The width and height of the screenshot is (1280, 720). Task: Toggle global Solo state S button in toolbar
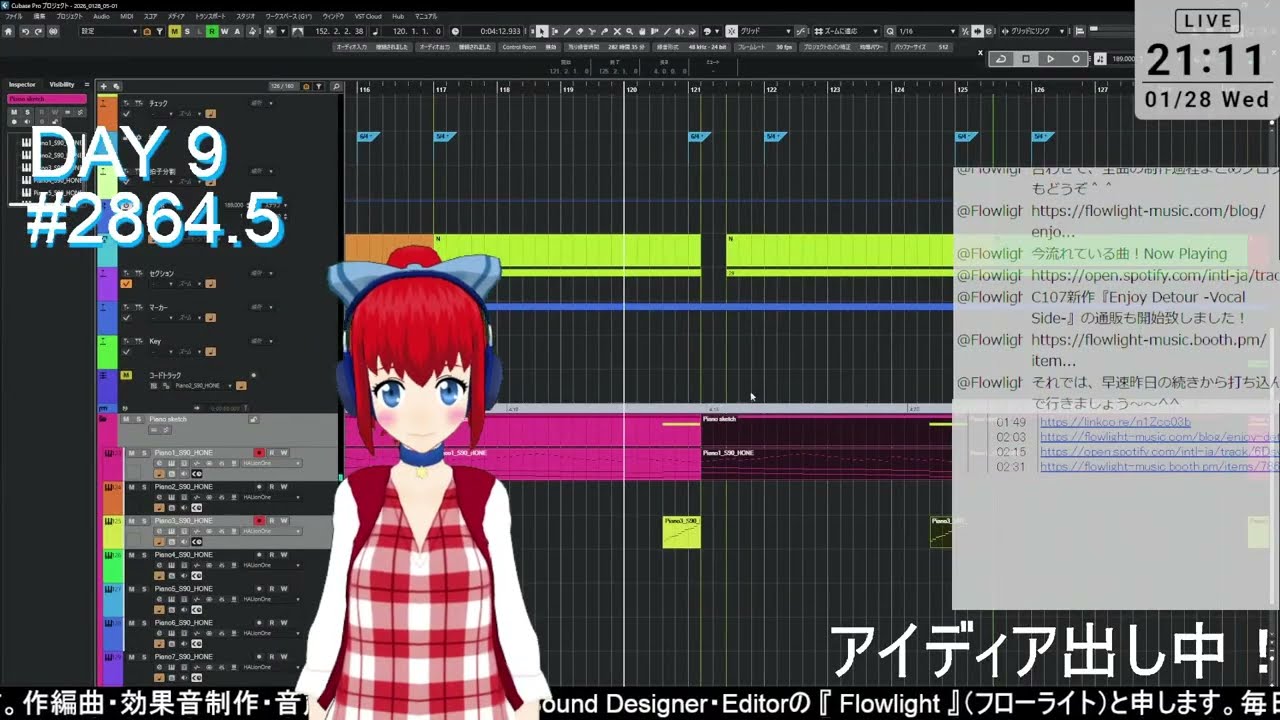click(x=187, y=31)
